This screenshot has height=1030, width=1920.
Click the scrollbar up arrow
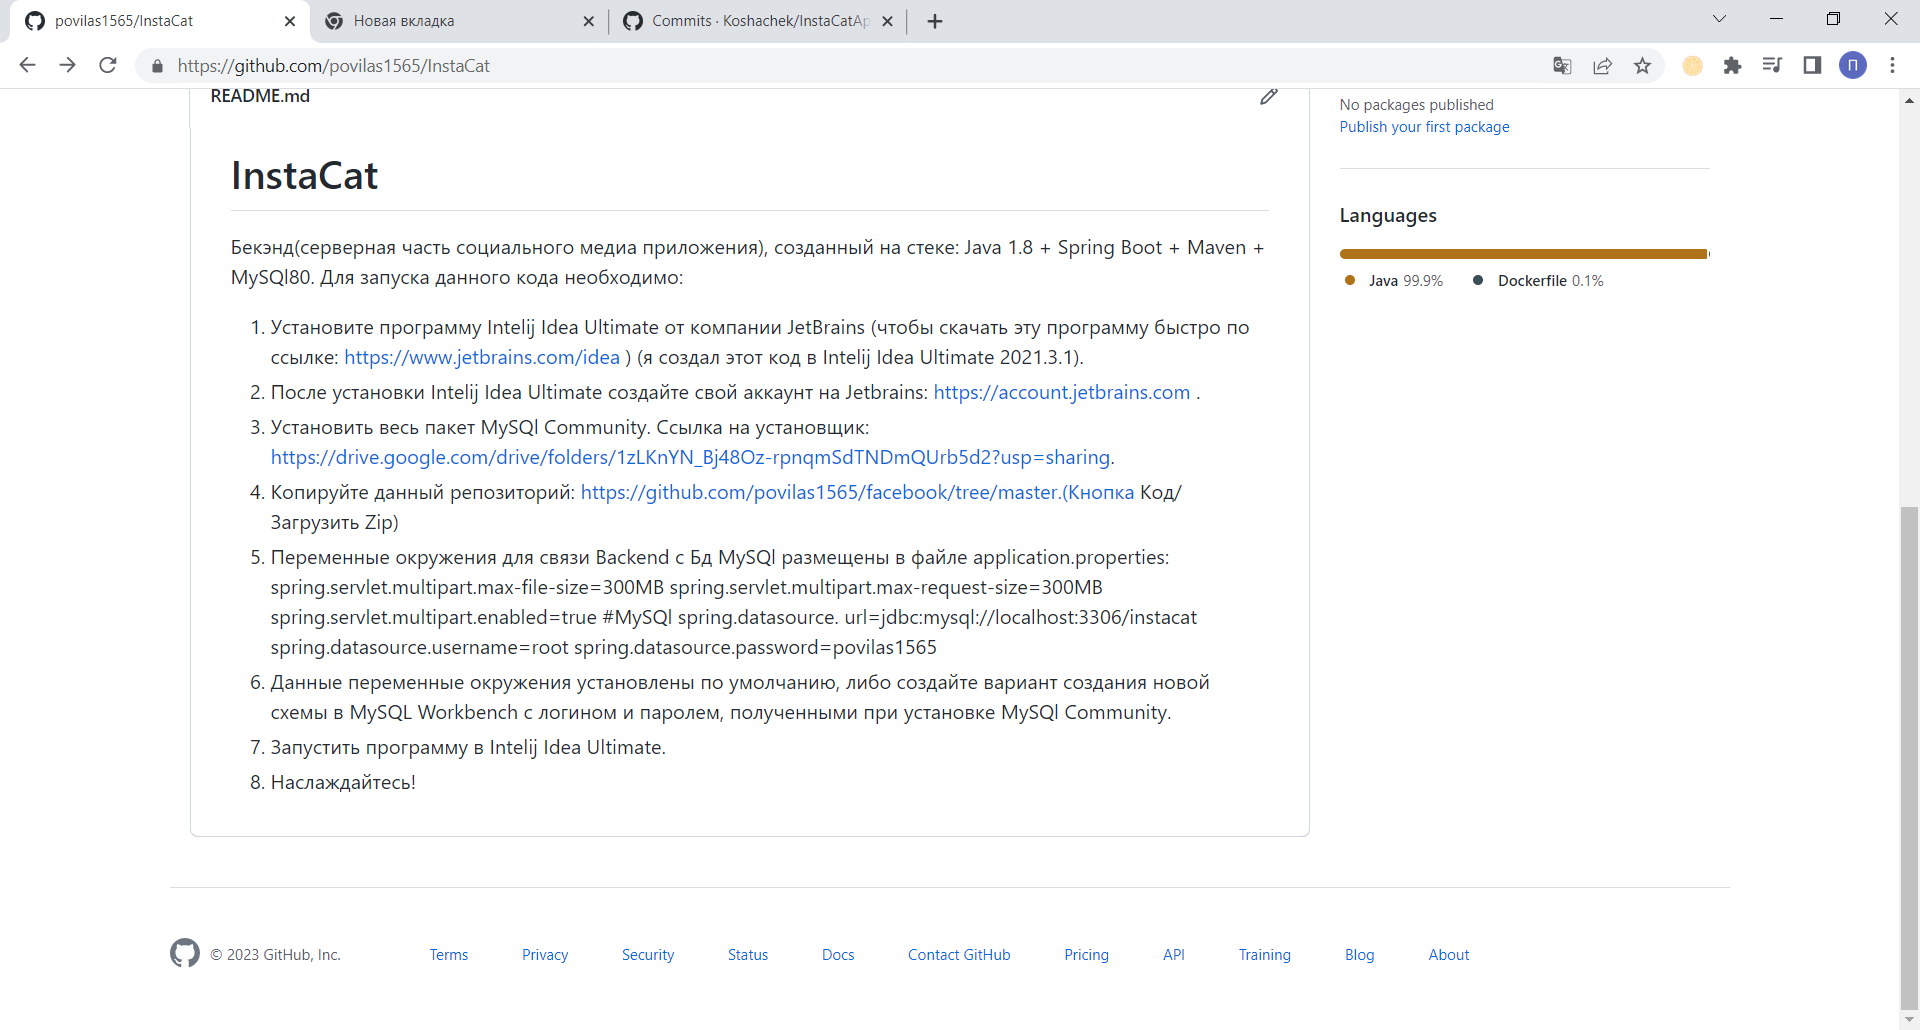(1910, 100)
